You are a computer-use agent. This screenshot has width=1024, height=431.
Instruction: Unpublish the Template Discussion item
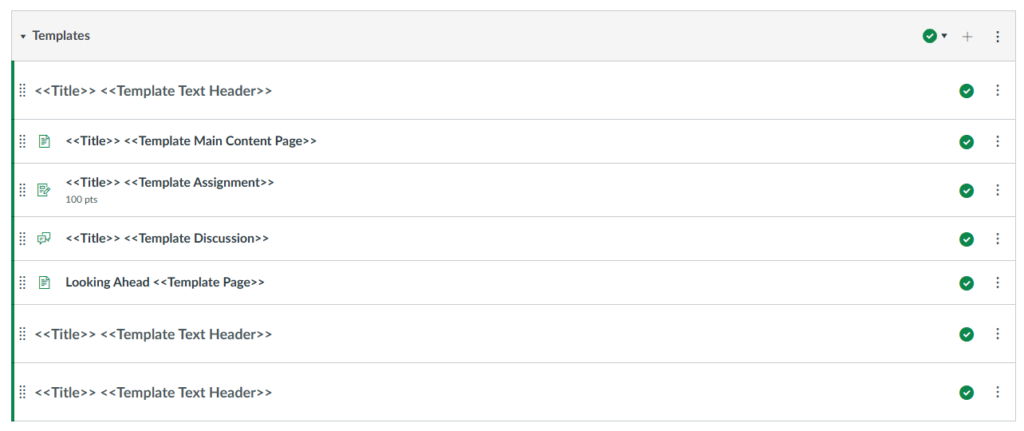tap(966, 239)
